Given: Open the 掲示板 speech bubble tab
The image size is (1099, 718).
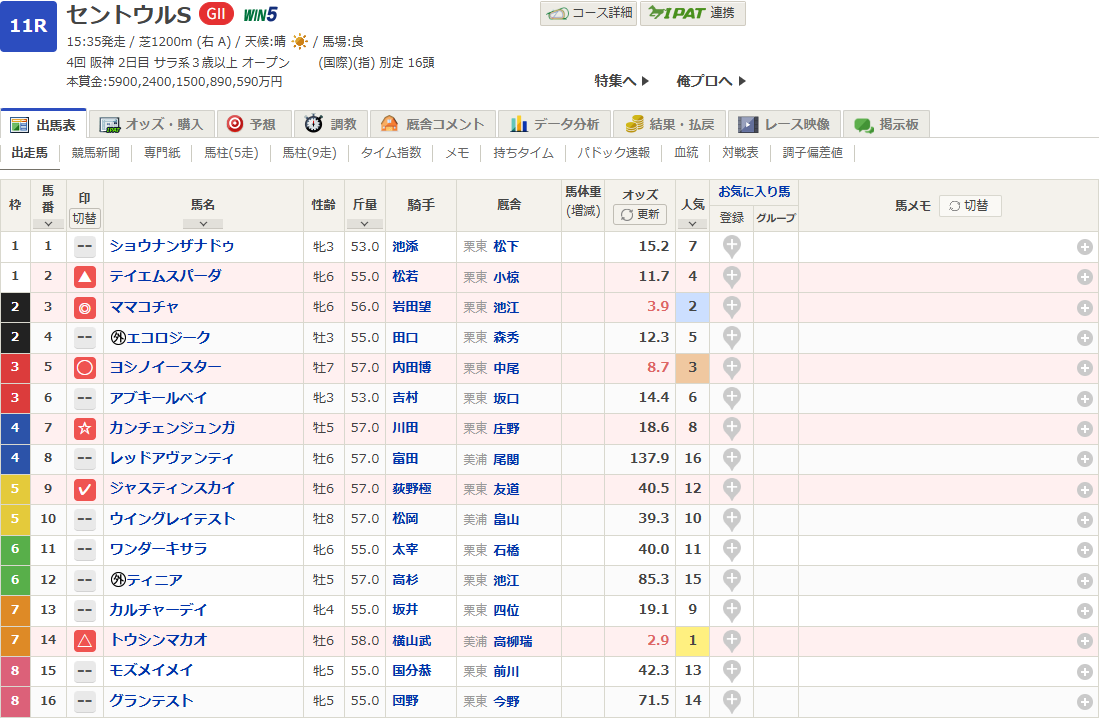Looking at the screenshot, I should (887, 124).
